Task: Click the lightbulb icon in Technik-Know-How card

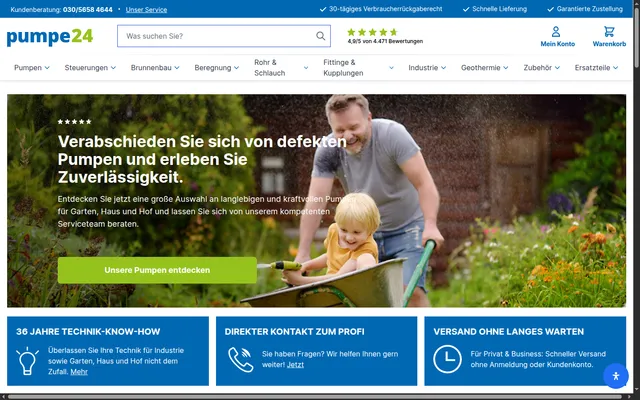Action: [27, 361]
